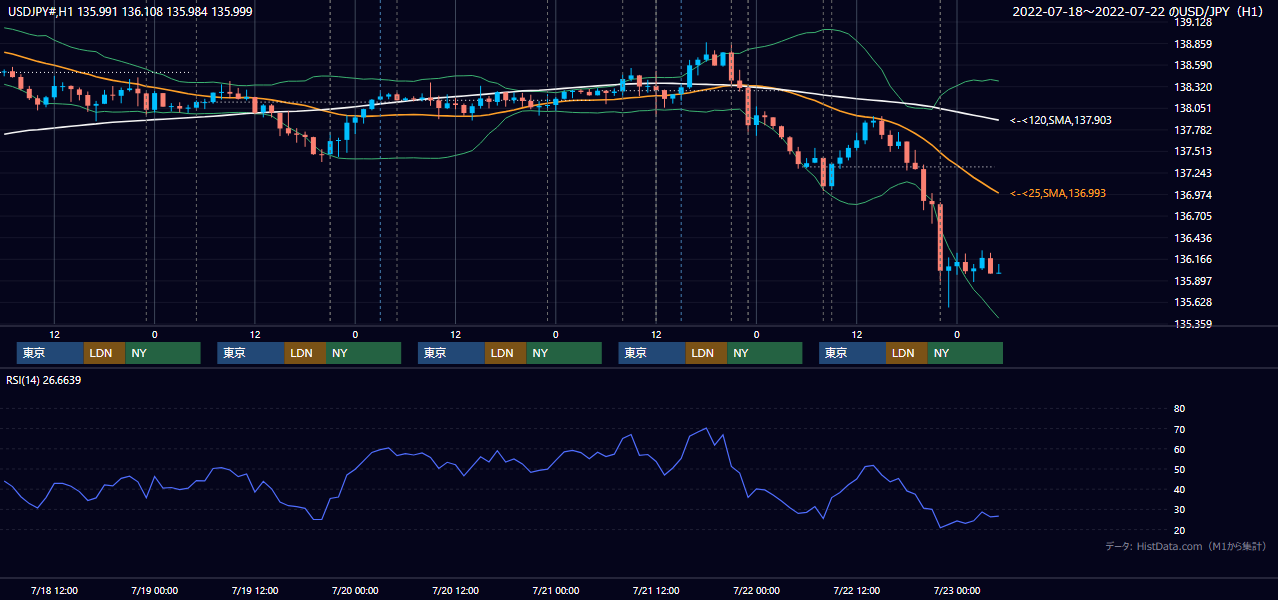Click the NY session block for July 19
This screenshot has width=1278, height=600.
click(x=363, y=353)
